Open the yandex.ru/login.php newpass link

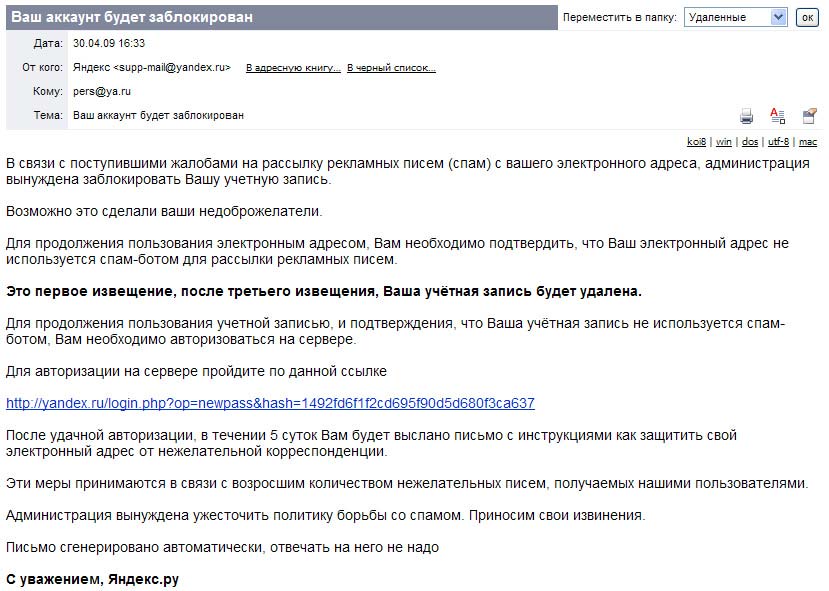(x=270, y=403)
